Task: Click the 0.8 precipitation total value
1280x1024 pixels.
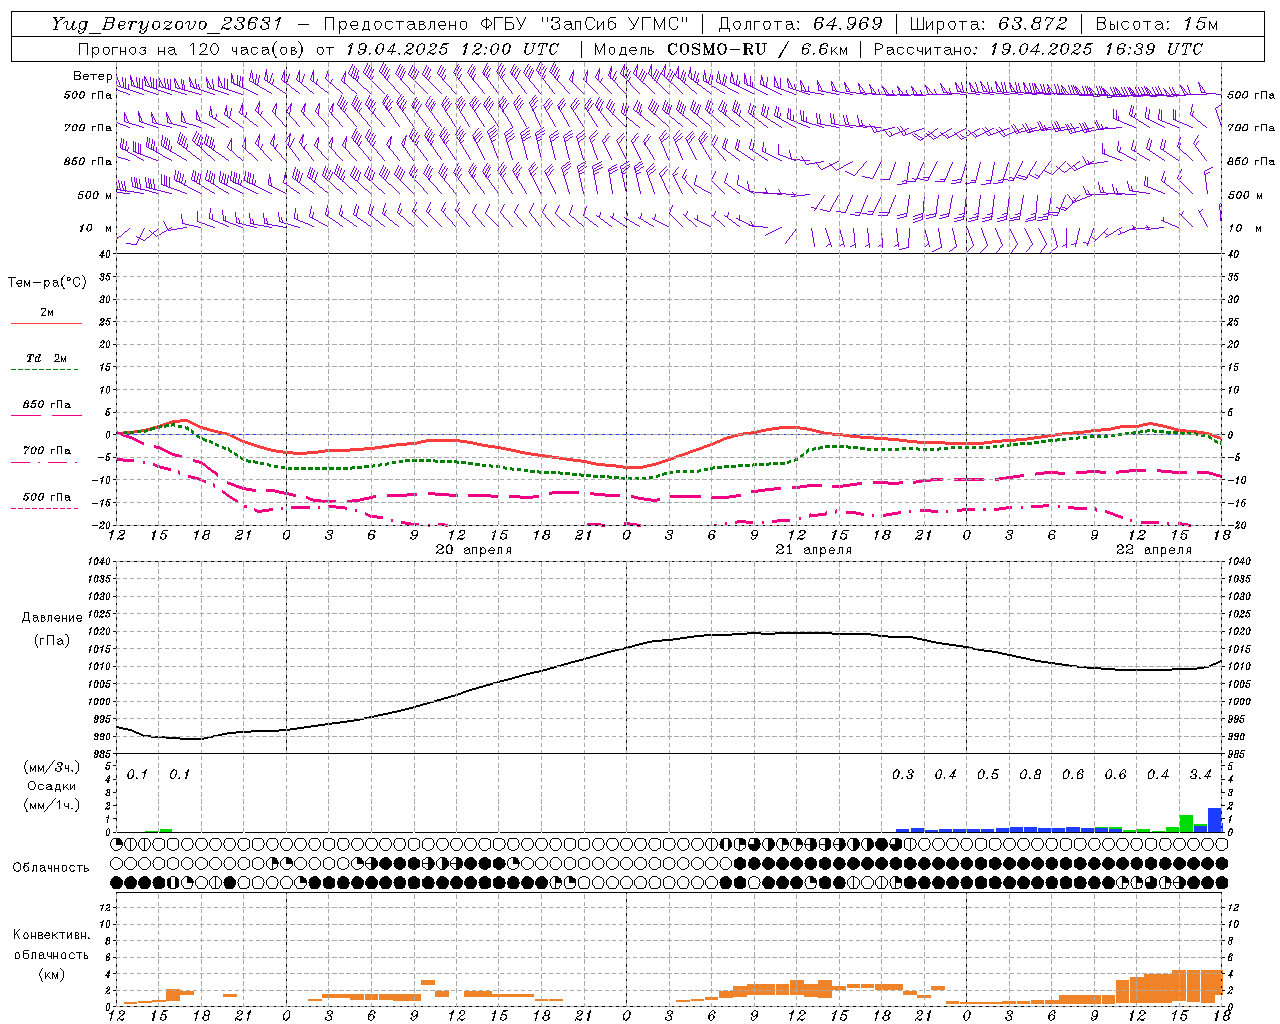Action: tap(1030, 775)
